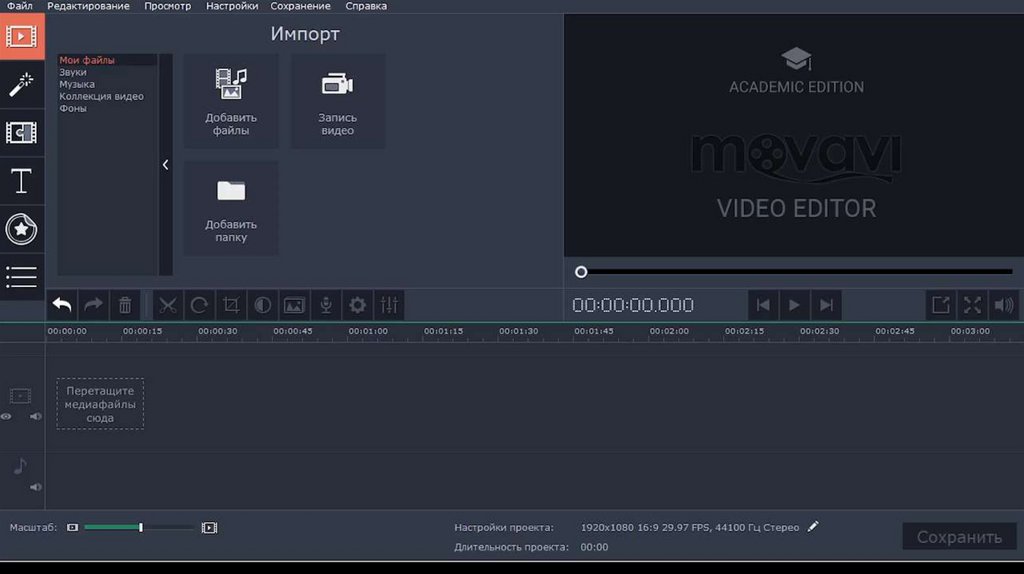This screenshot has width=1024, height=574.
Task: Click the 00:01:00 timeline ruler mark
Action: (x=368, y=331)
